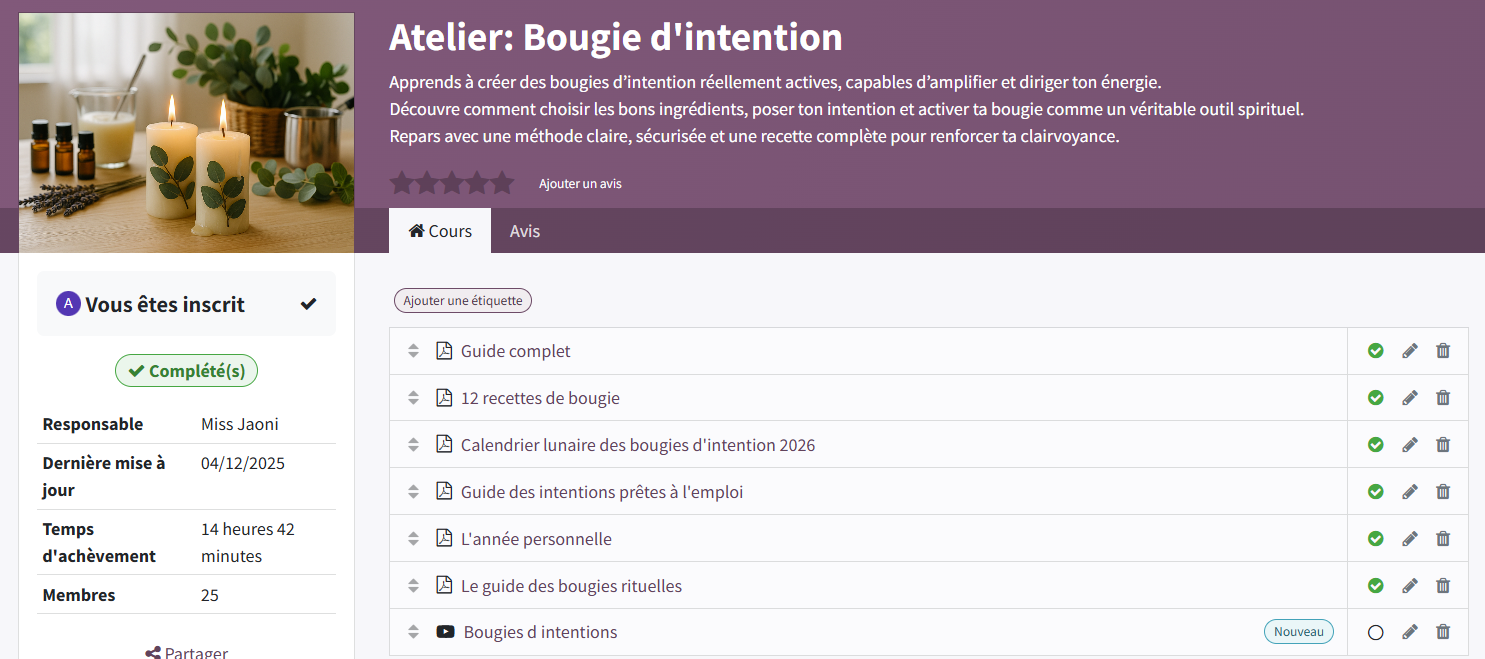Click the sort handle of 12 recettes de bougie
The image size is (1485, 659).
(x=413, y=398)
